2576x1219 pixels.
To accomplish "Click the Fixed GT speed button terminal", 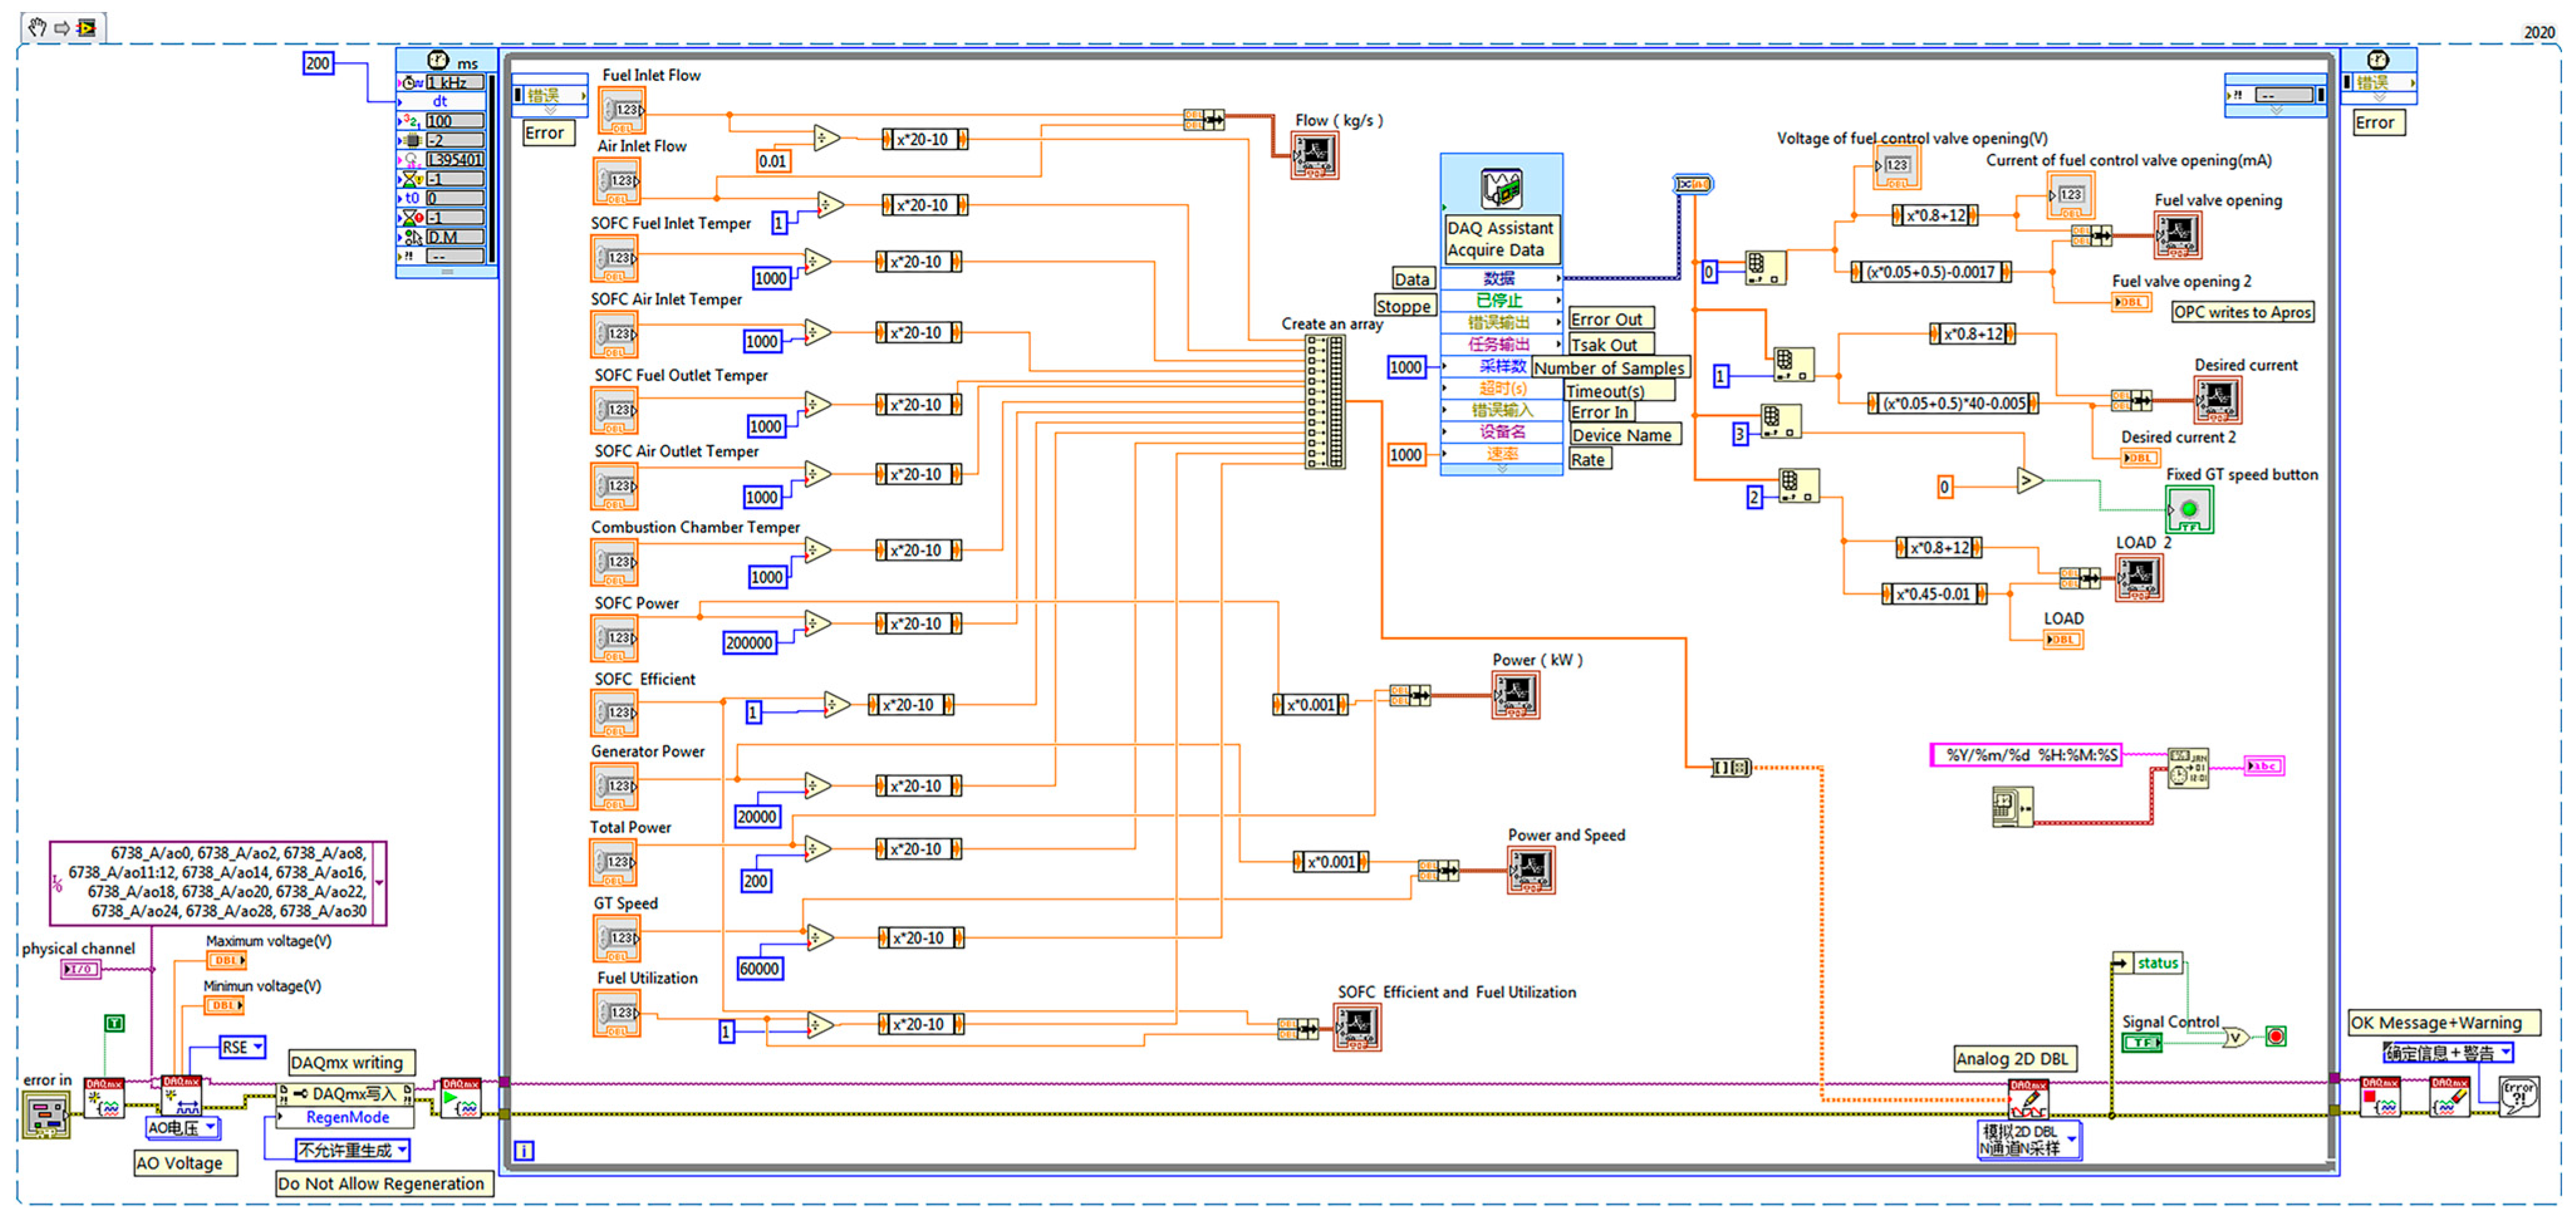I will [x=2189, y=510].
